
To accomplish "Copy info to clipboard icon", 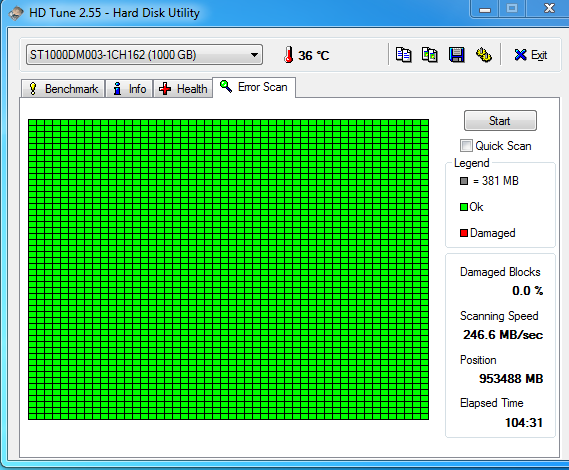I will click(403, 55).
